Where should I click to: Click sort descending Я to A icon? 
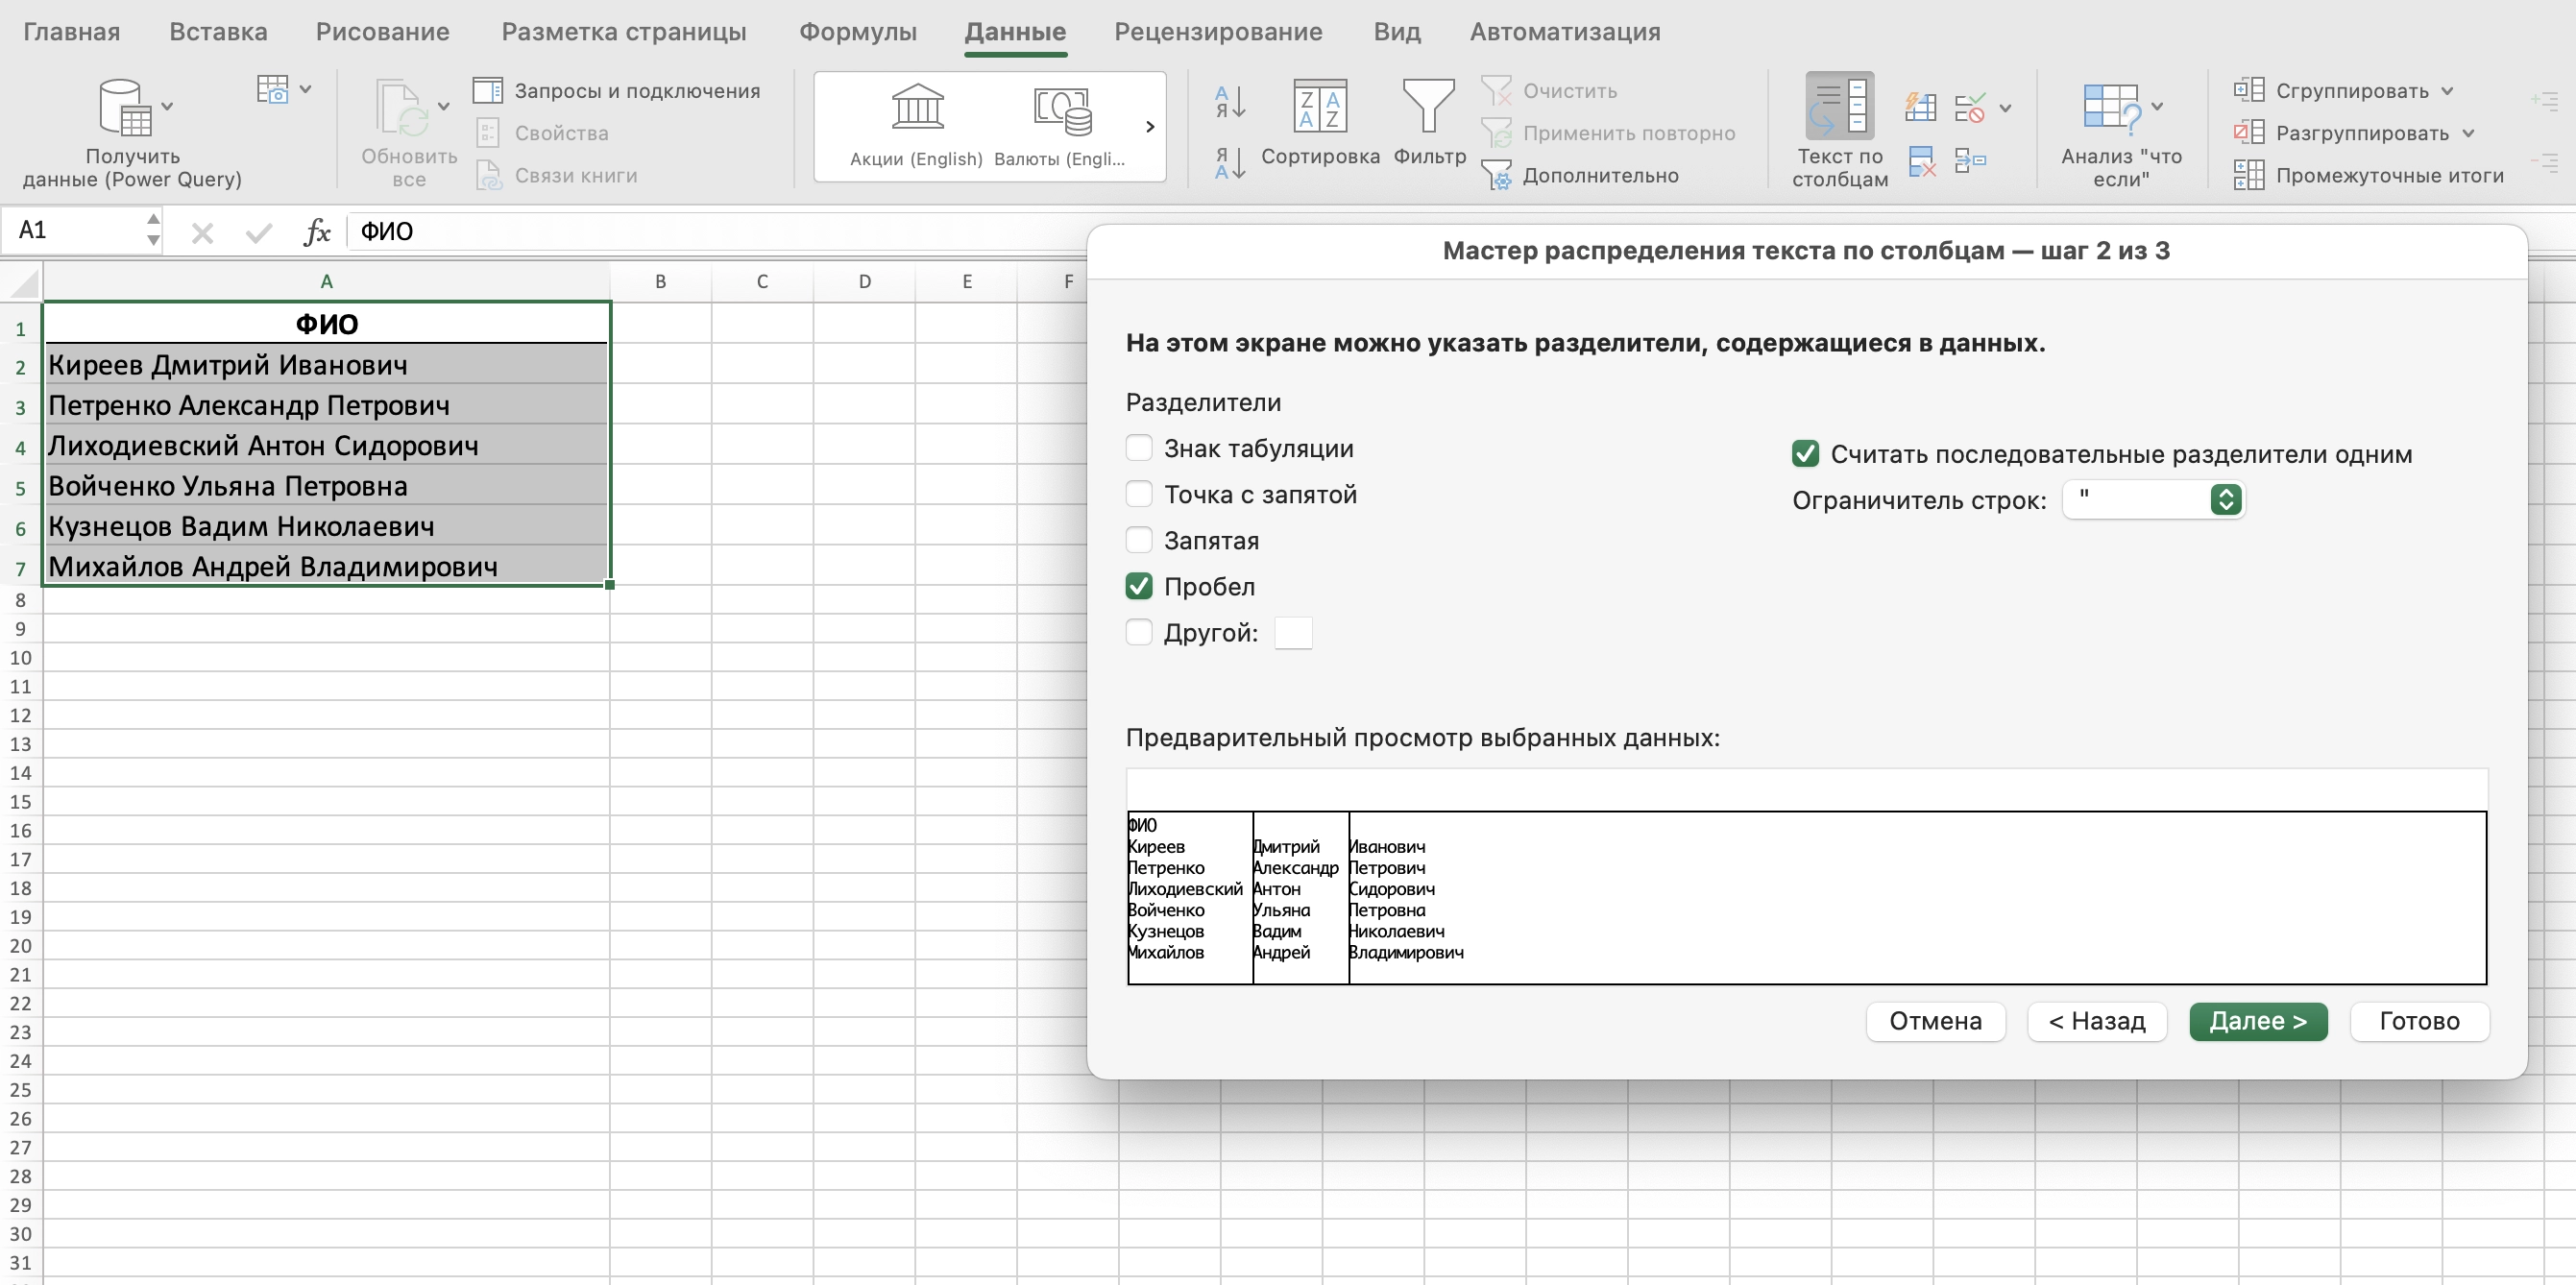click(x=1229, y=163)
